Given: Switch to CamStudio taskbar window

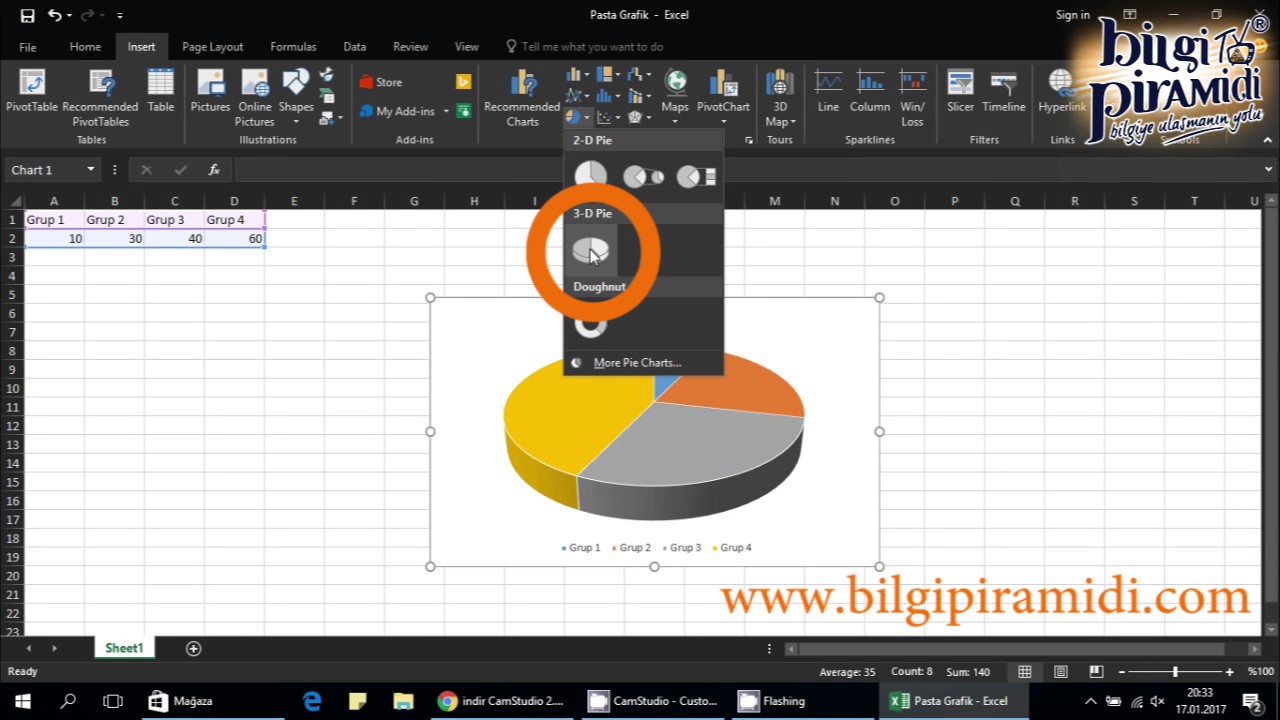Looking at the screenshot, I should coord(656,701).
